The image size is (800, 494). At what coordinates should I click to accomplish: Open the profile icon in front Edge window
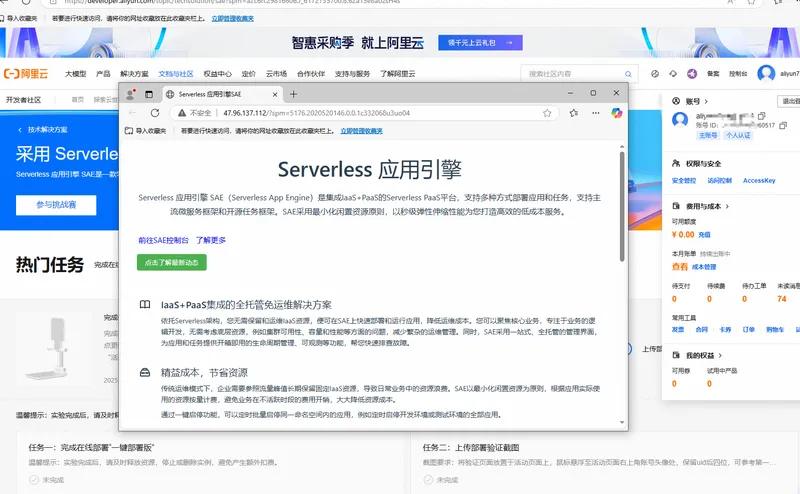click(x=130, y=94)
